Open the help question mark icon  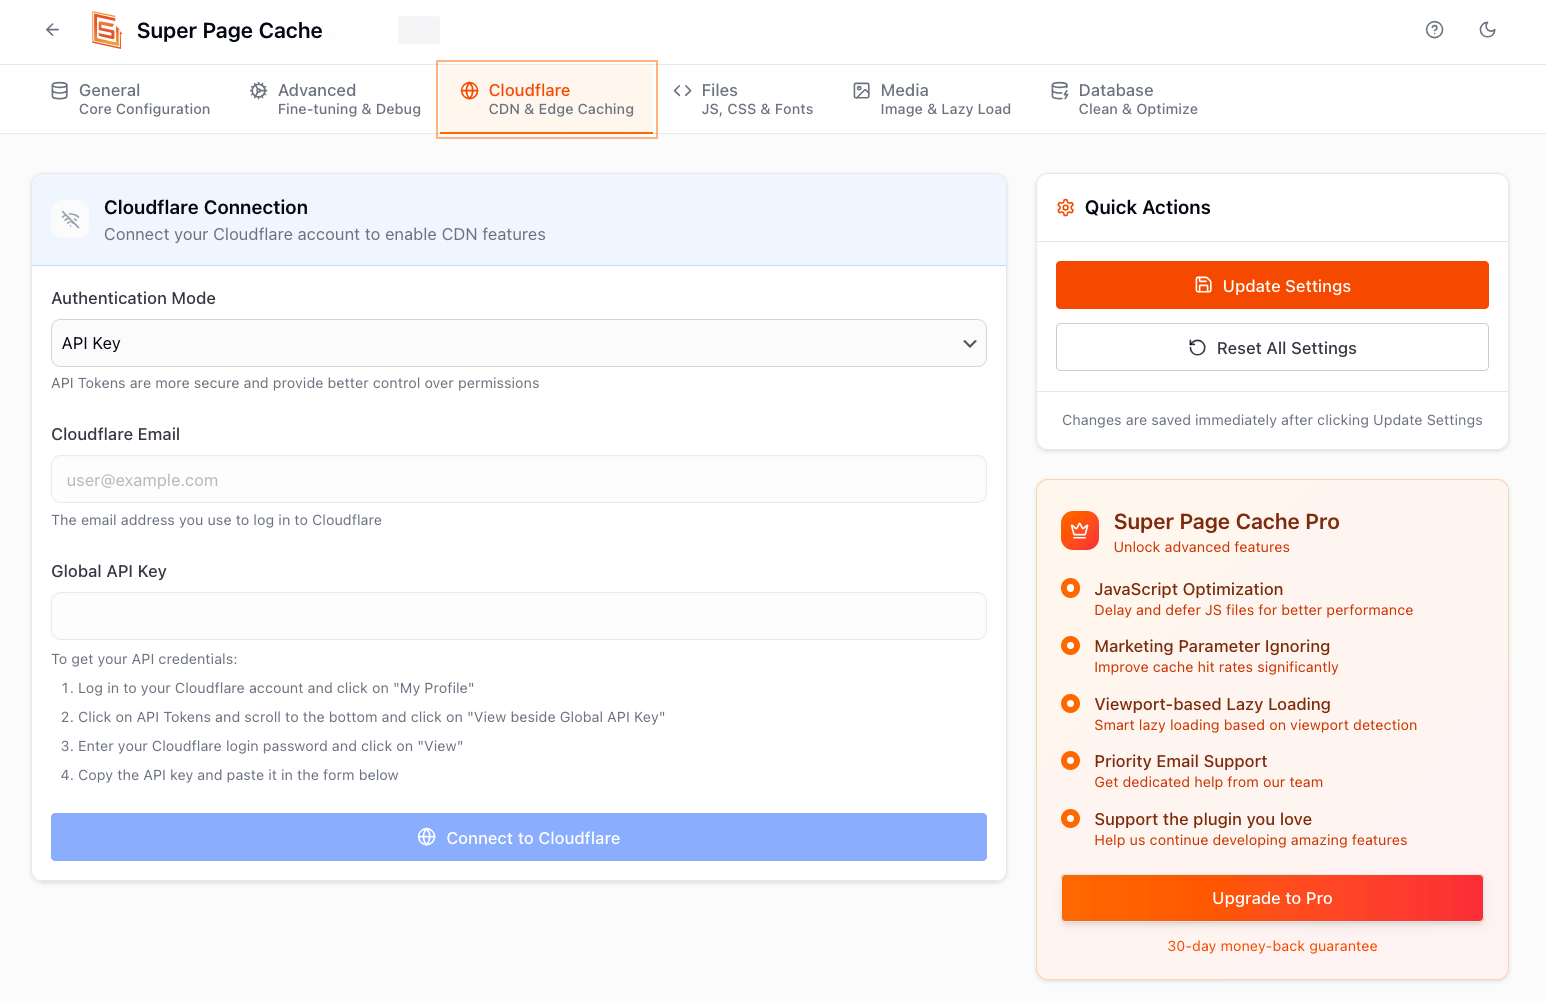[1434, 30]
